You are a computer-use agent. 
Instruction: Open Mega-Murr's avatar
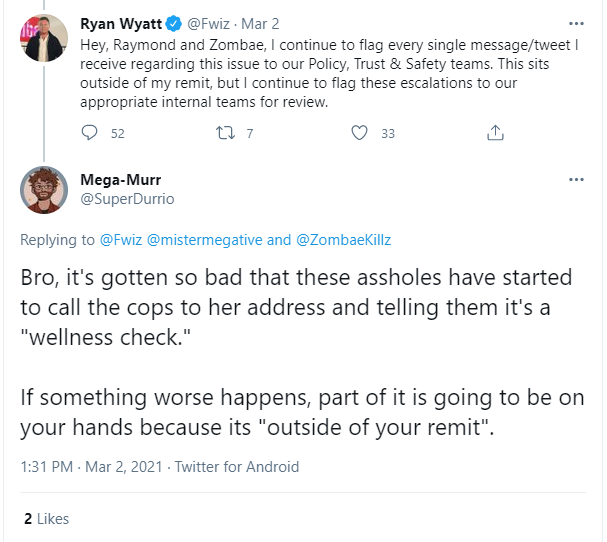click(45, 191)
